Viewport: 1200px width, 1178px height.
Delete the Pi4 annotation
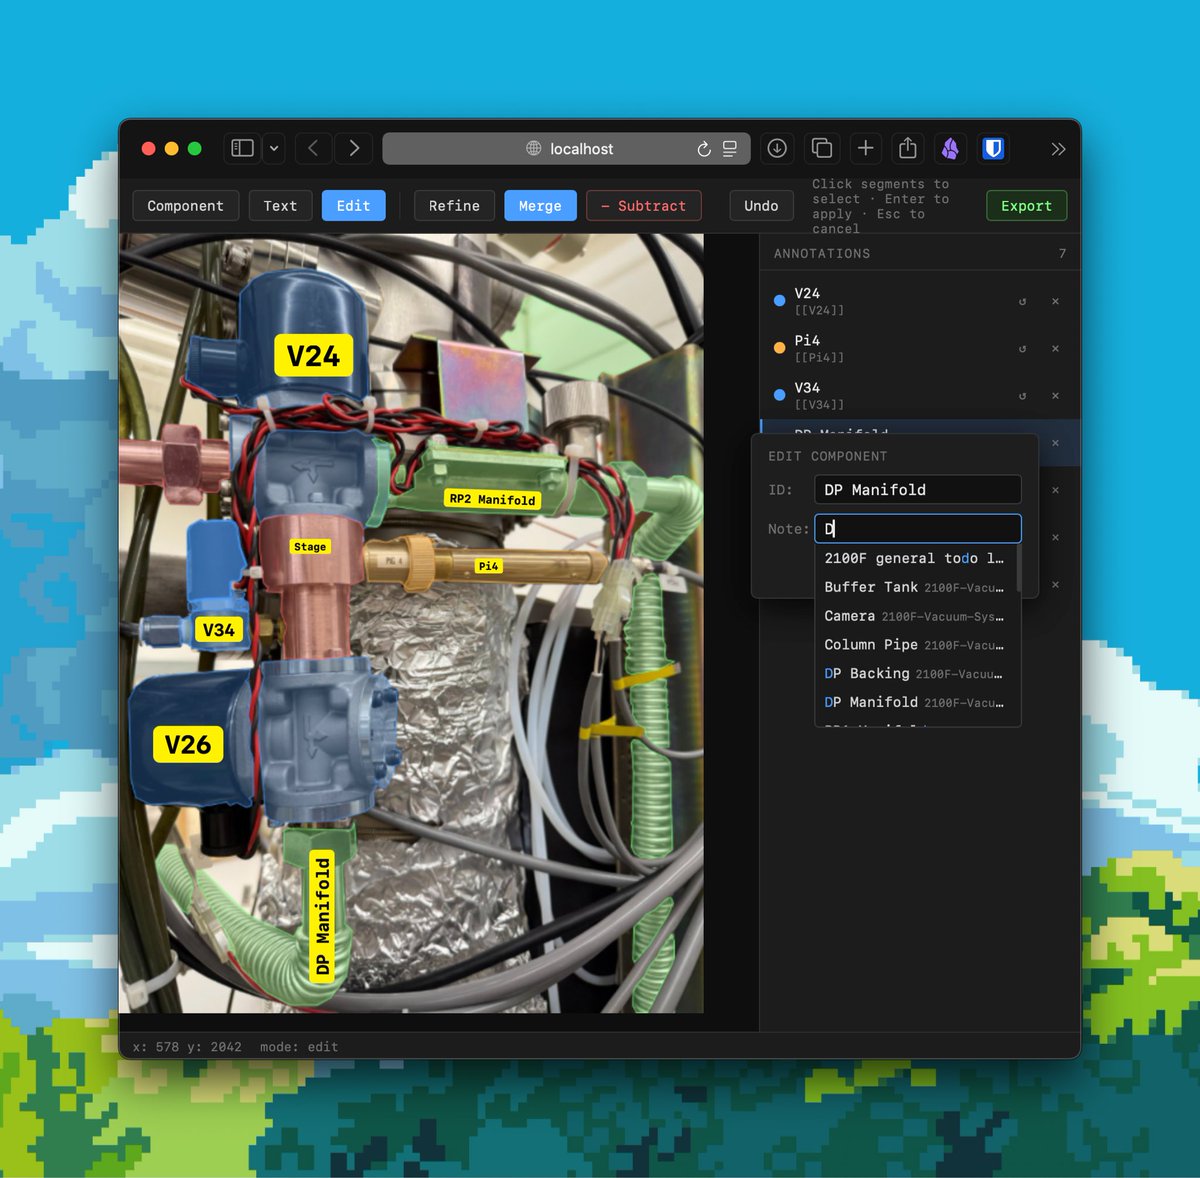[x=1055, y=349]
